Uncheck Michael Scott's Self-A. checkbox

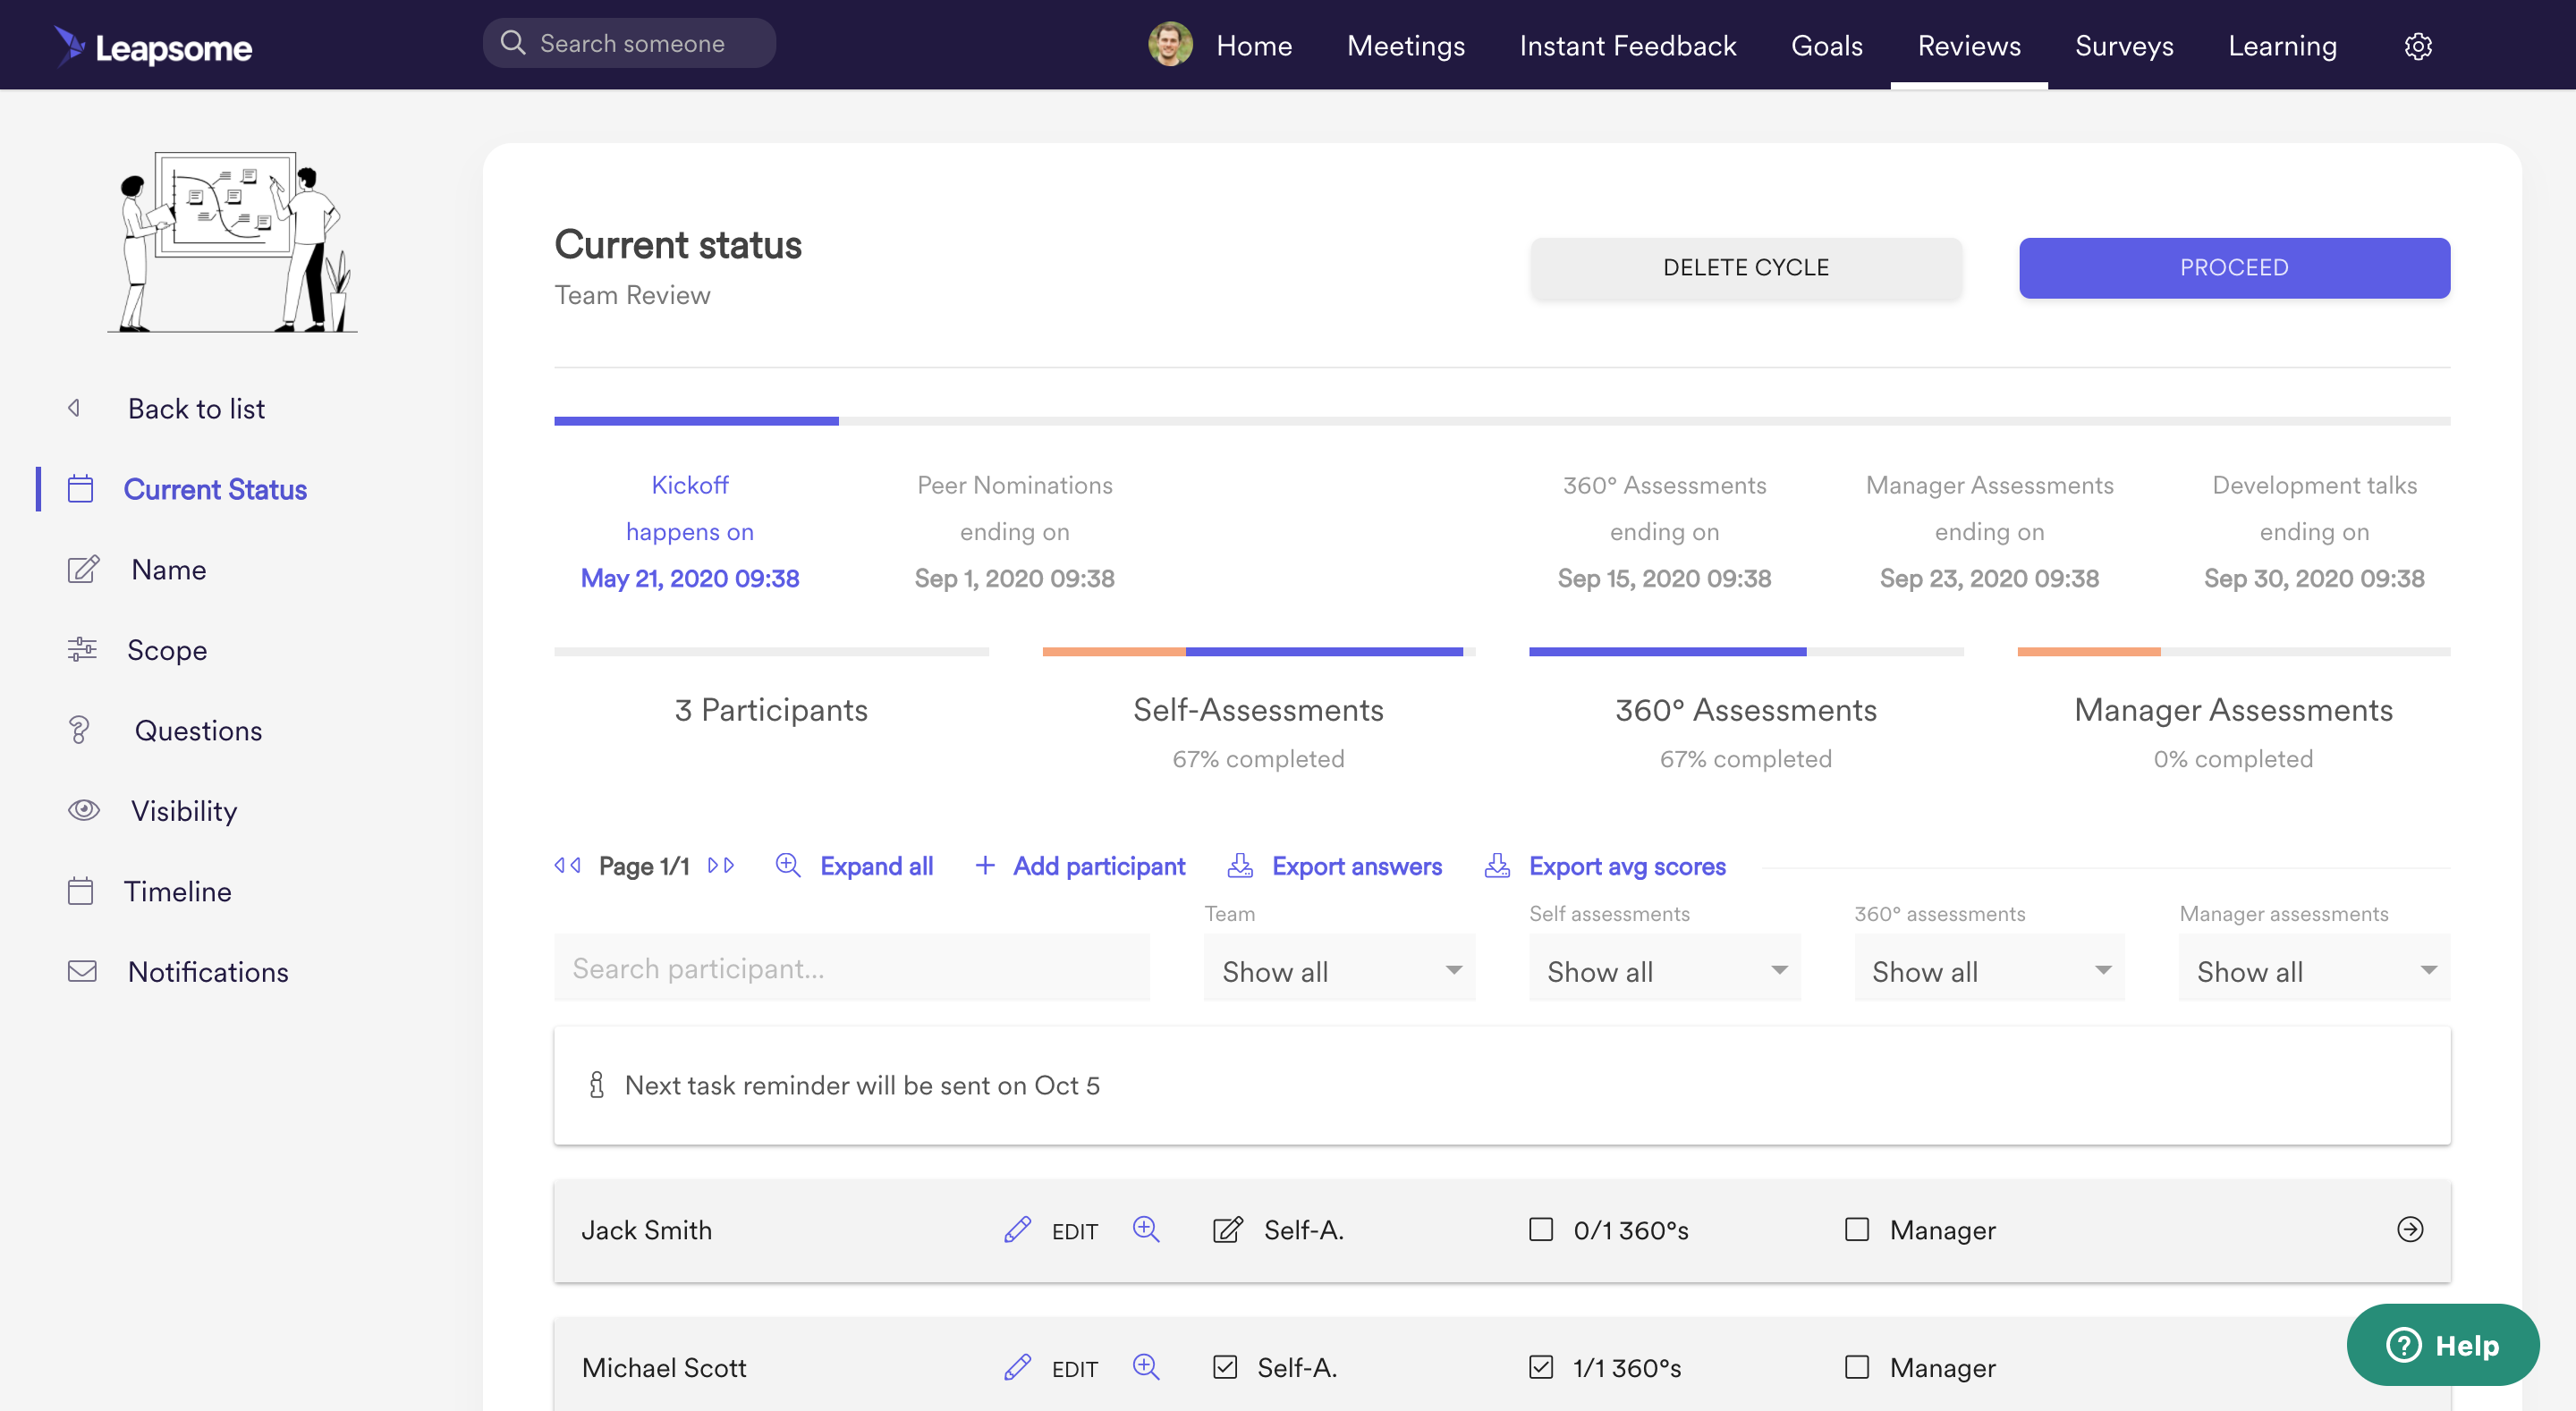1225,1366
